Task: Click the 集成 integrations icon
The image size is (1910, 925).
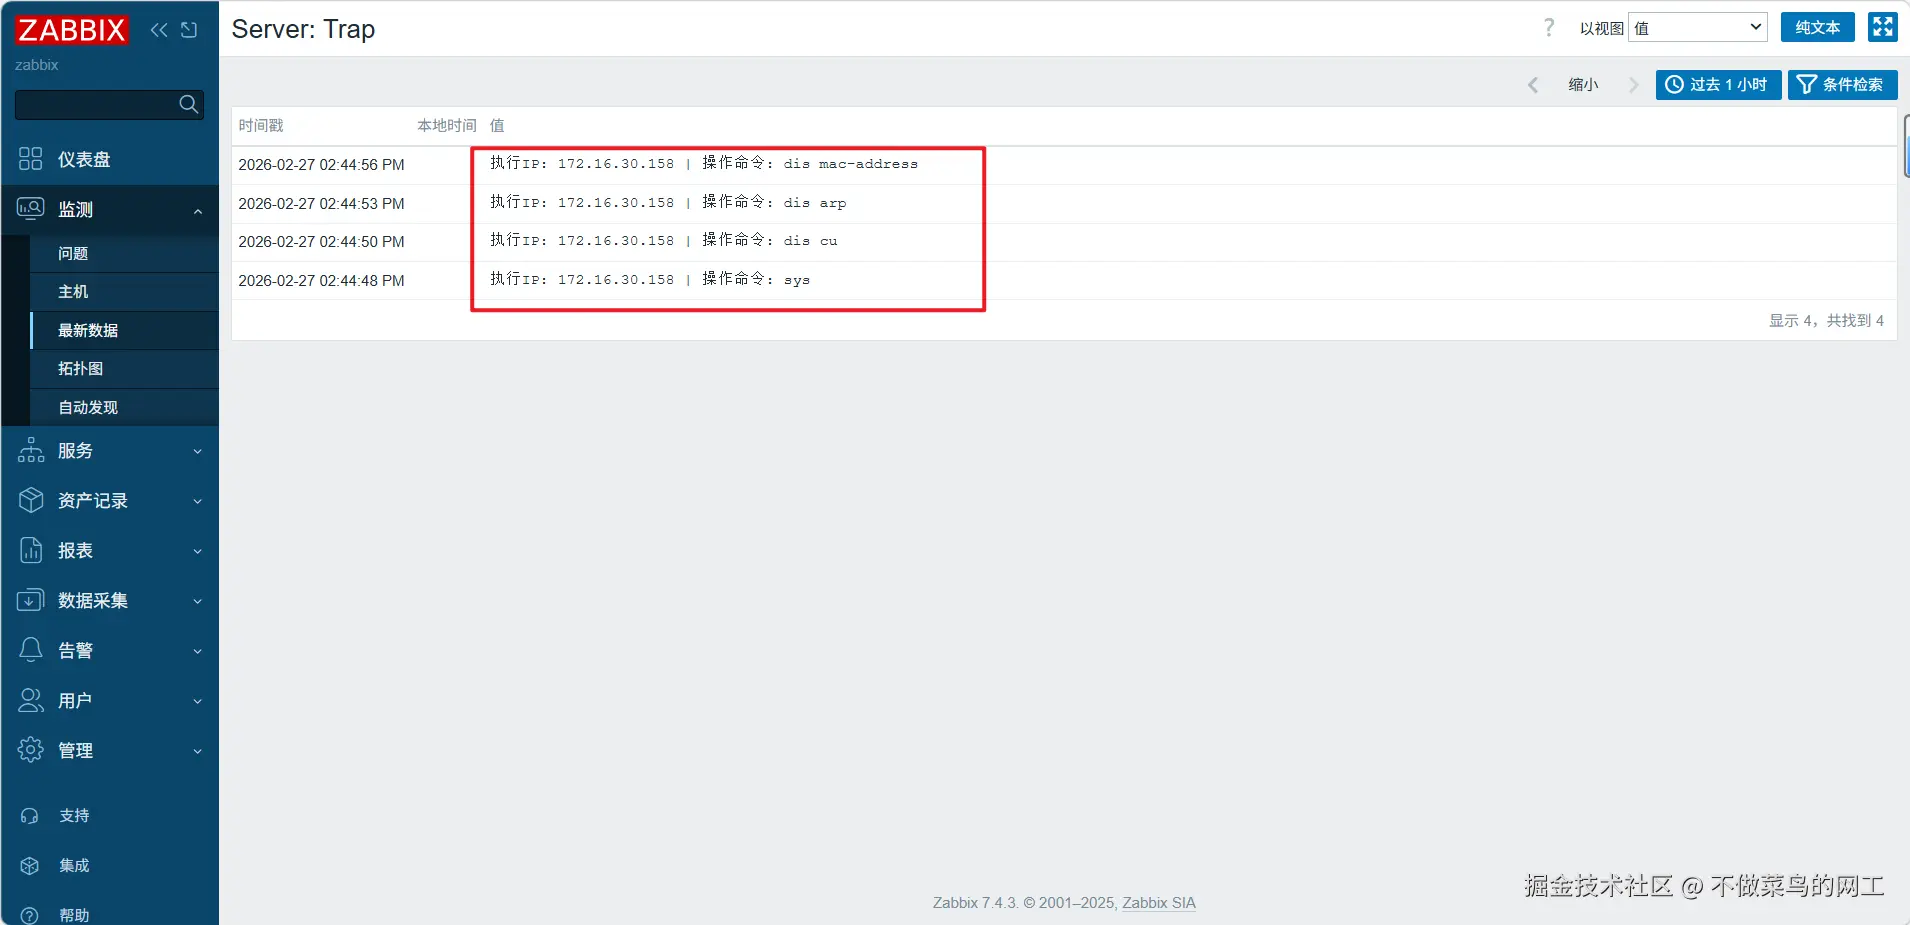Action: pos(30,866)
